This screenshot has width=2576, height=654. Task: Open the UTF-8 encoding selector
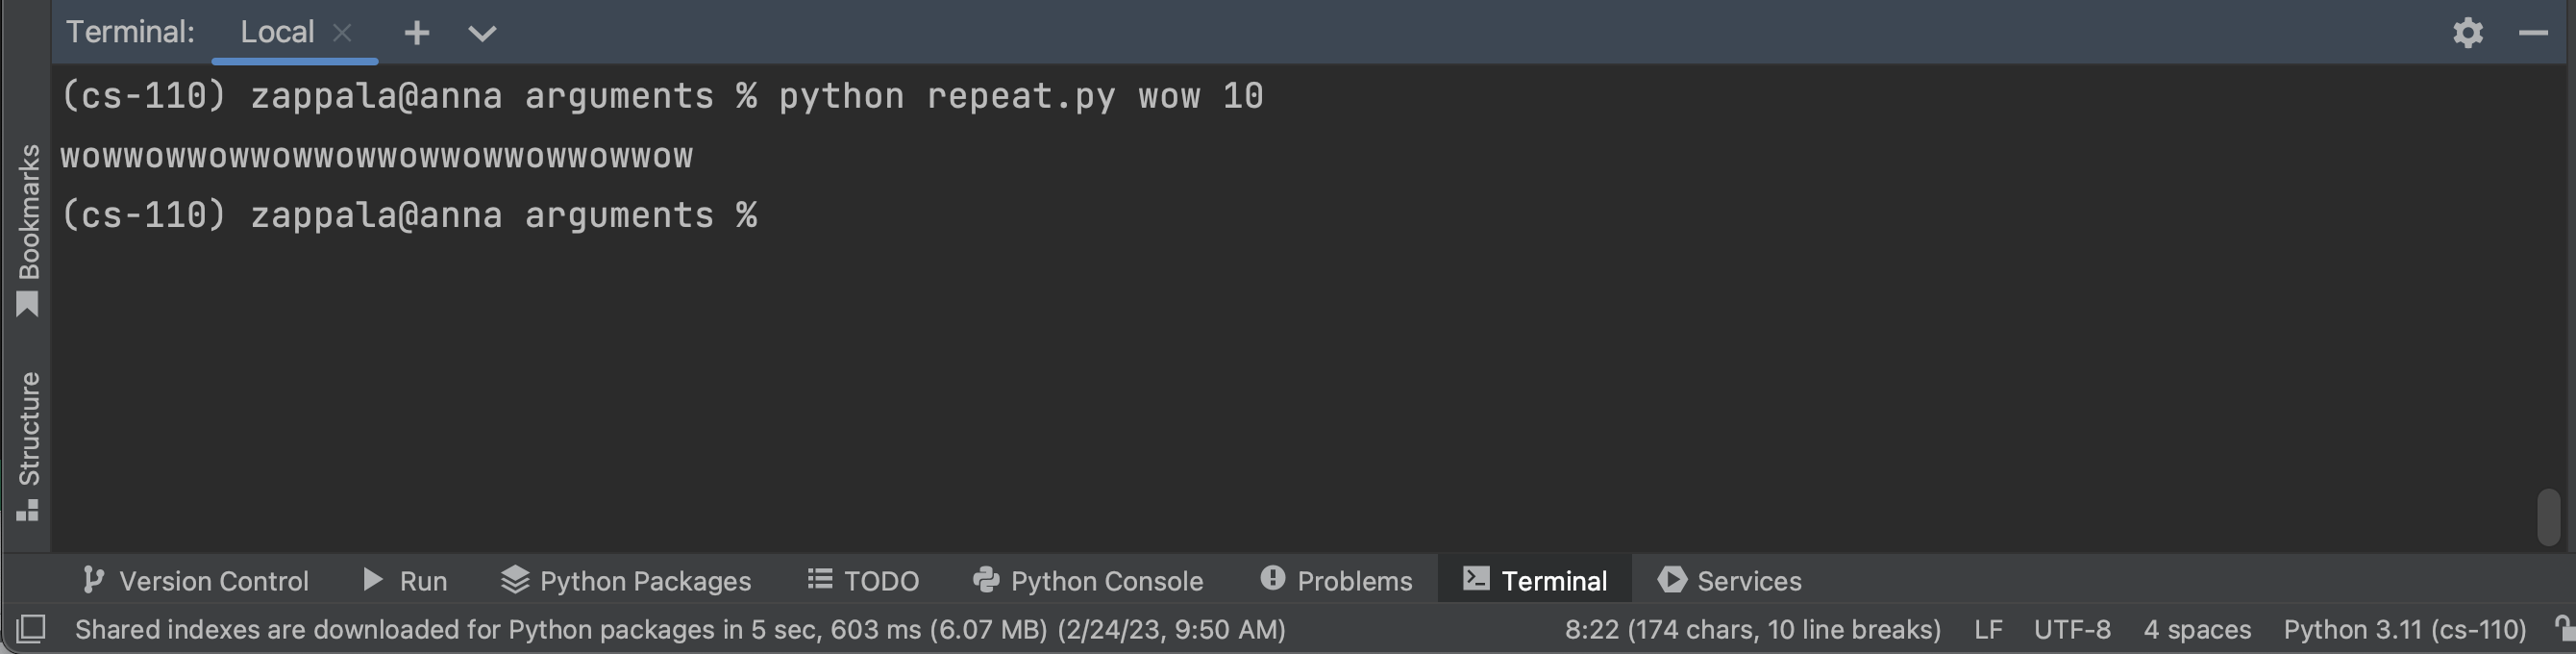pos(2072,629)
